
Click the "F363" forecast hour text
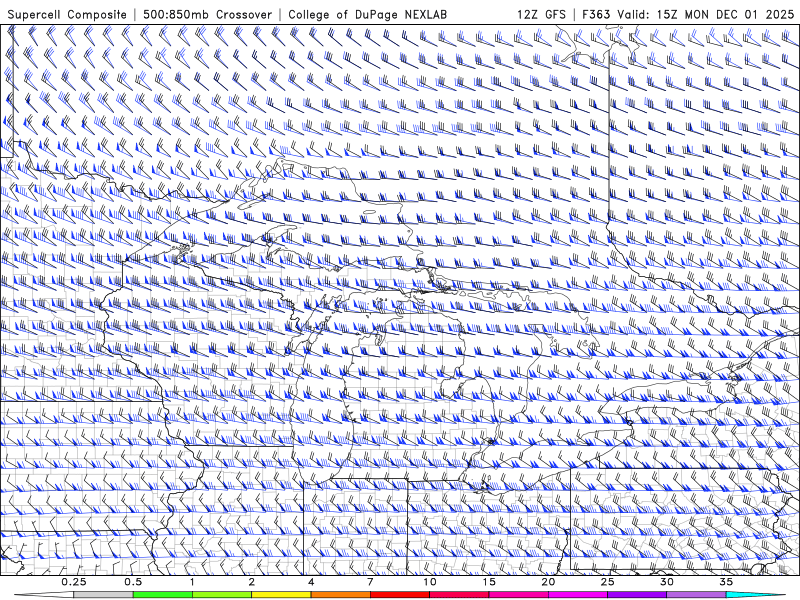[596, 15]
